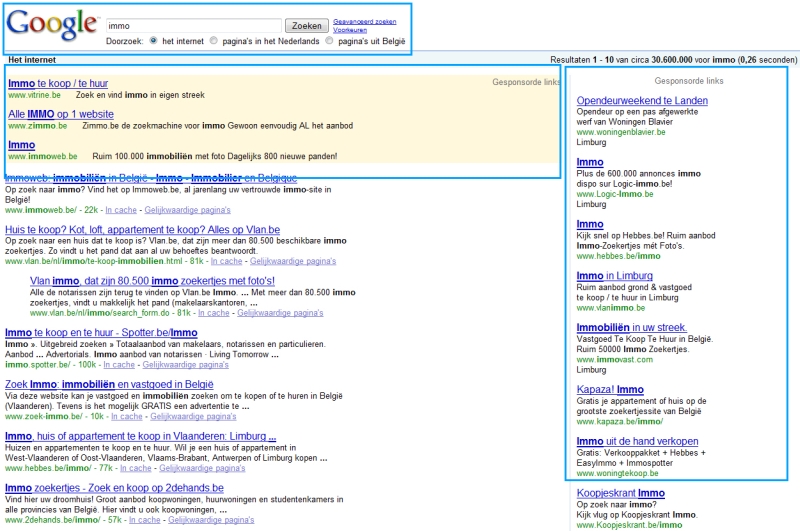Open Geavanceerd zoeken link
Viewport: 800px width, 531px height.
click(x=364, y=21)
